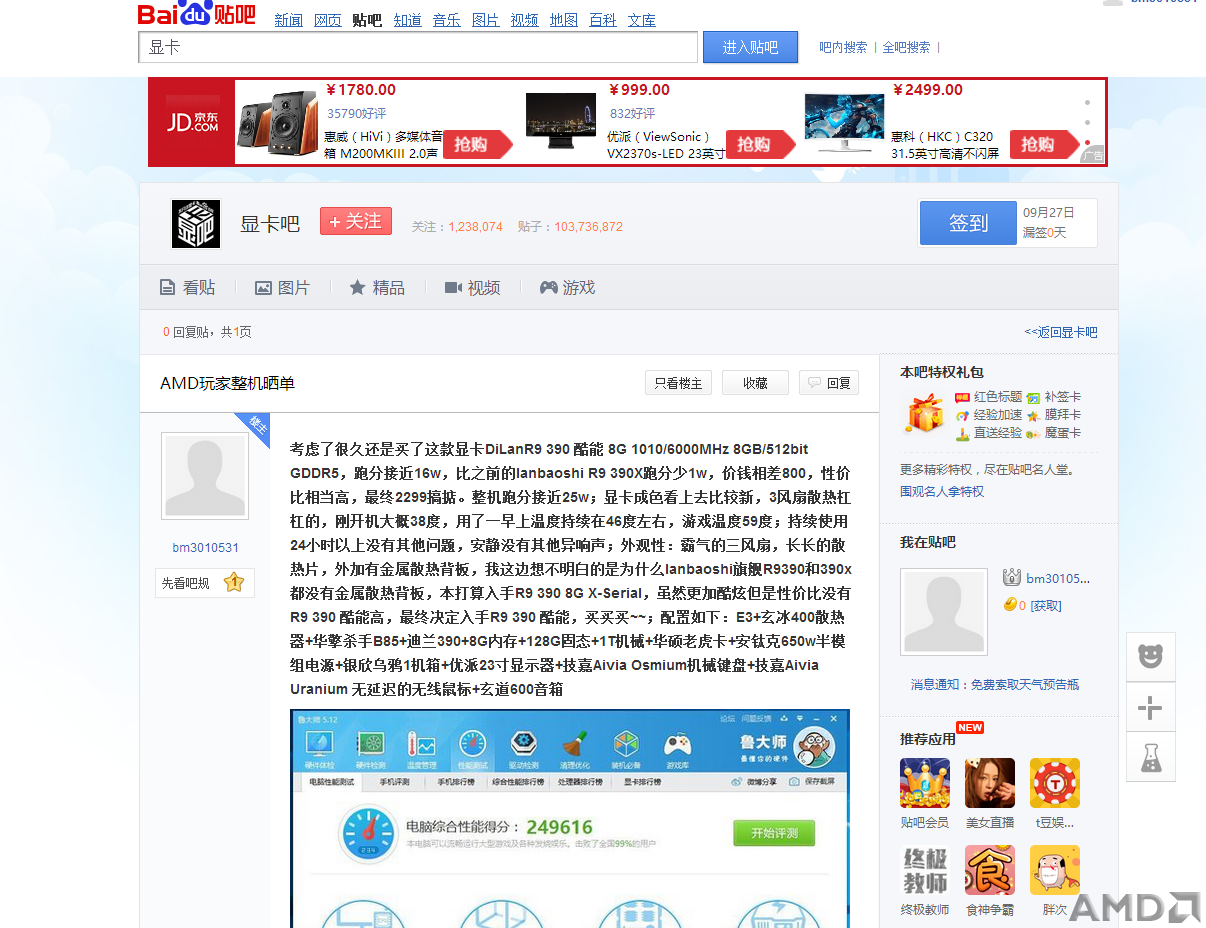Image resolution: width=1206 pixels, height=928 pixels.
Task: Click the 全吧搜索 link
Action: click(x=906, y=47)
